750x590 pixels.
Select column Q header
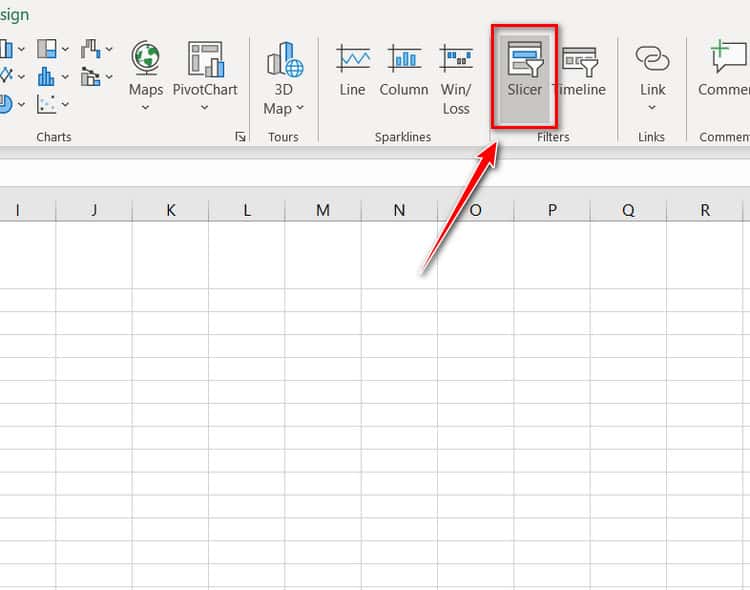click(628, 210)
